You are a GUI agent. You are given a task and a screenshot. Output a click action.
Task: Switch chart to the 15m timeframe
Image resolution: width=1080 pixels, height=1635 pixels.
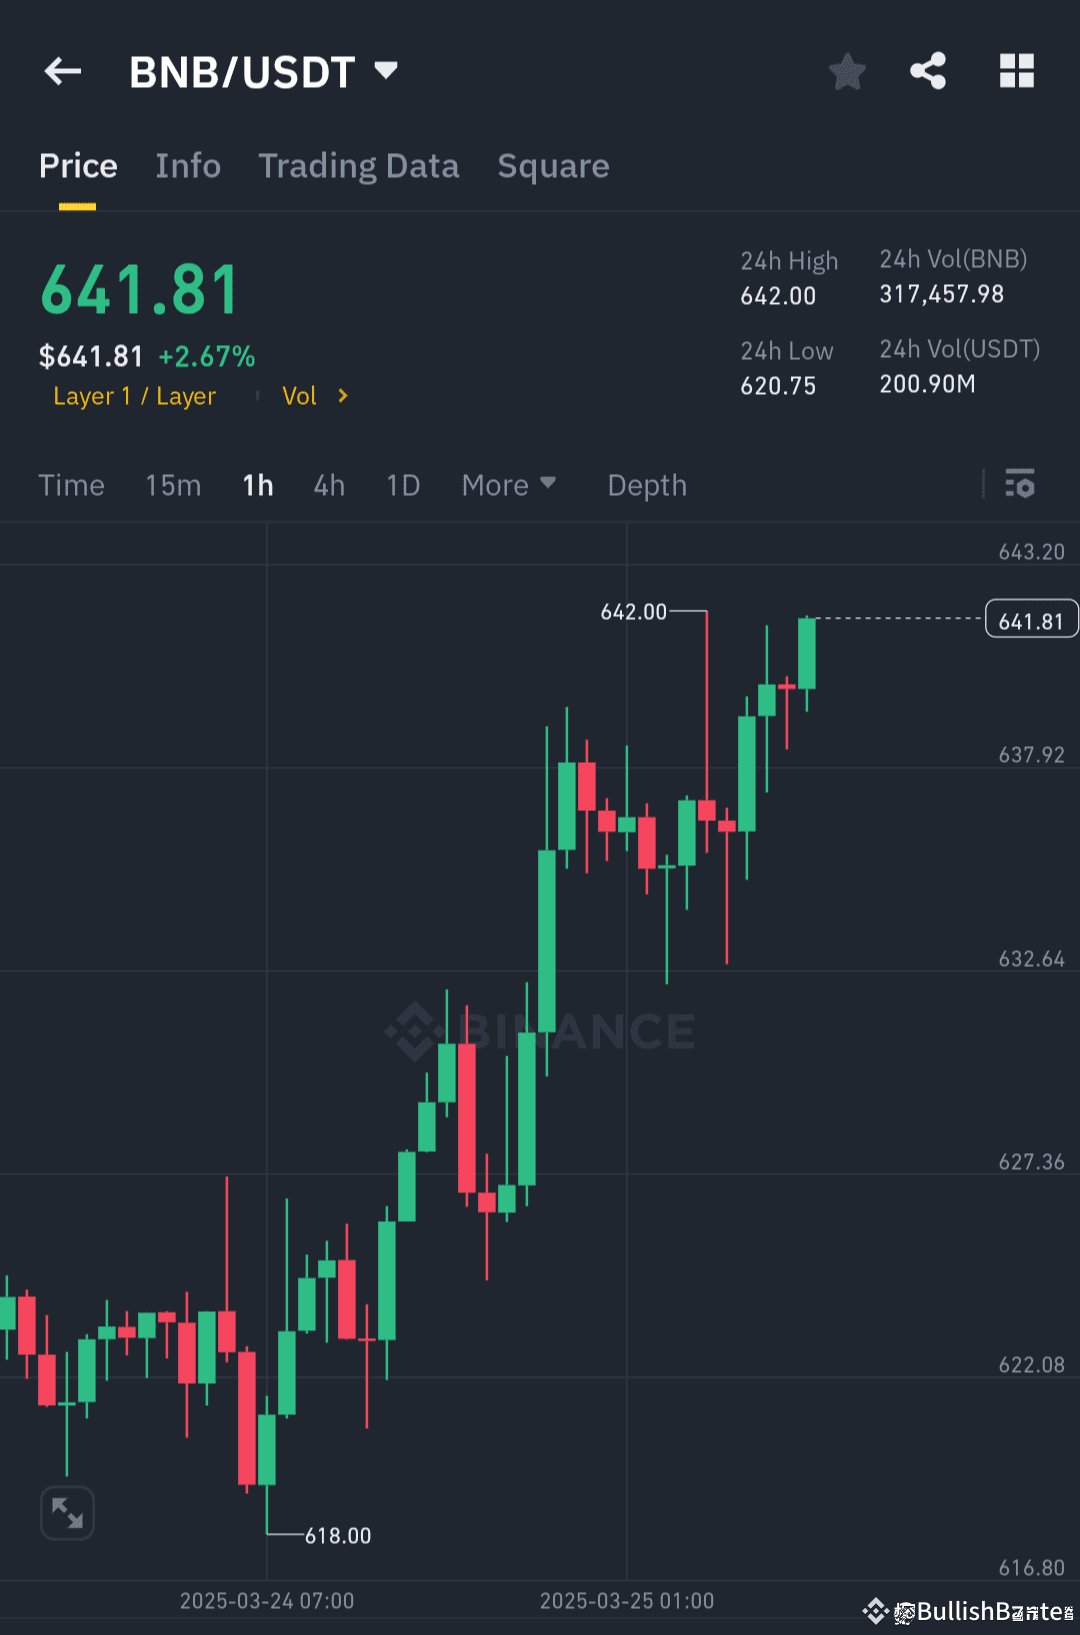pos(172,485)
